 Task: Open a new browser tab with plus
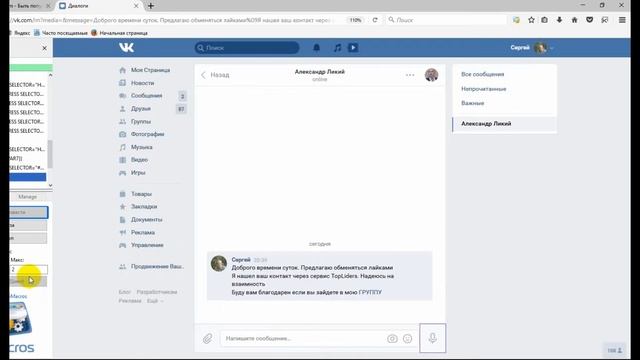point(151,6)
